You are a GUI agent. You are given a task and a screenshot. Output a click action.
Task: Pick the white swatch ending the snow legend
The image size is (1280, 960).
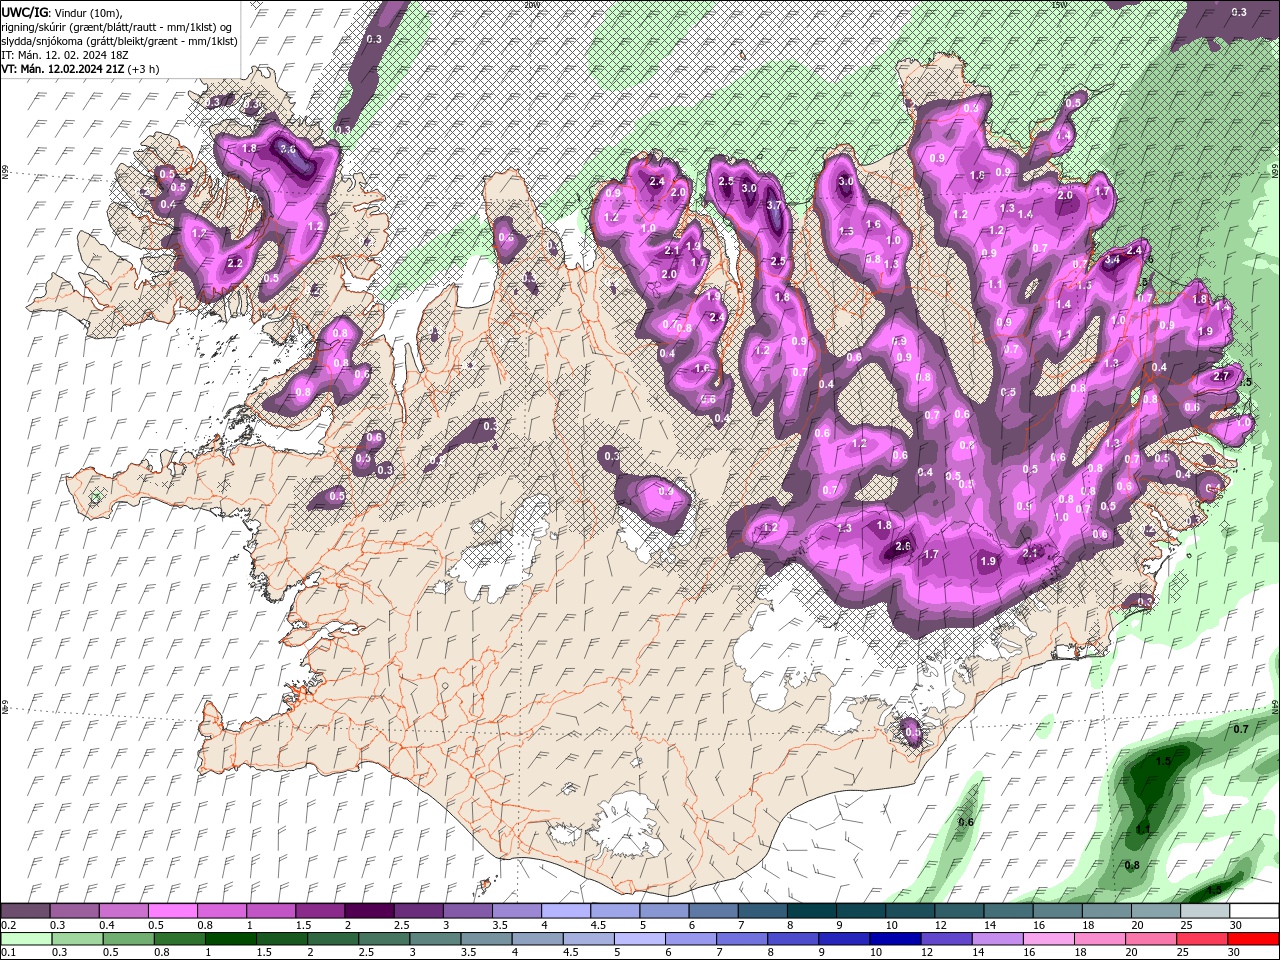[1254, 911]
